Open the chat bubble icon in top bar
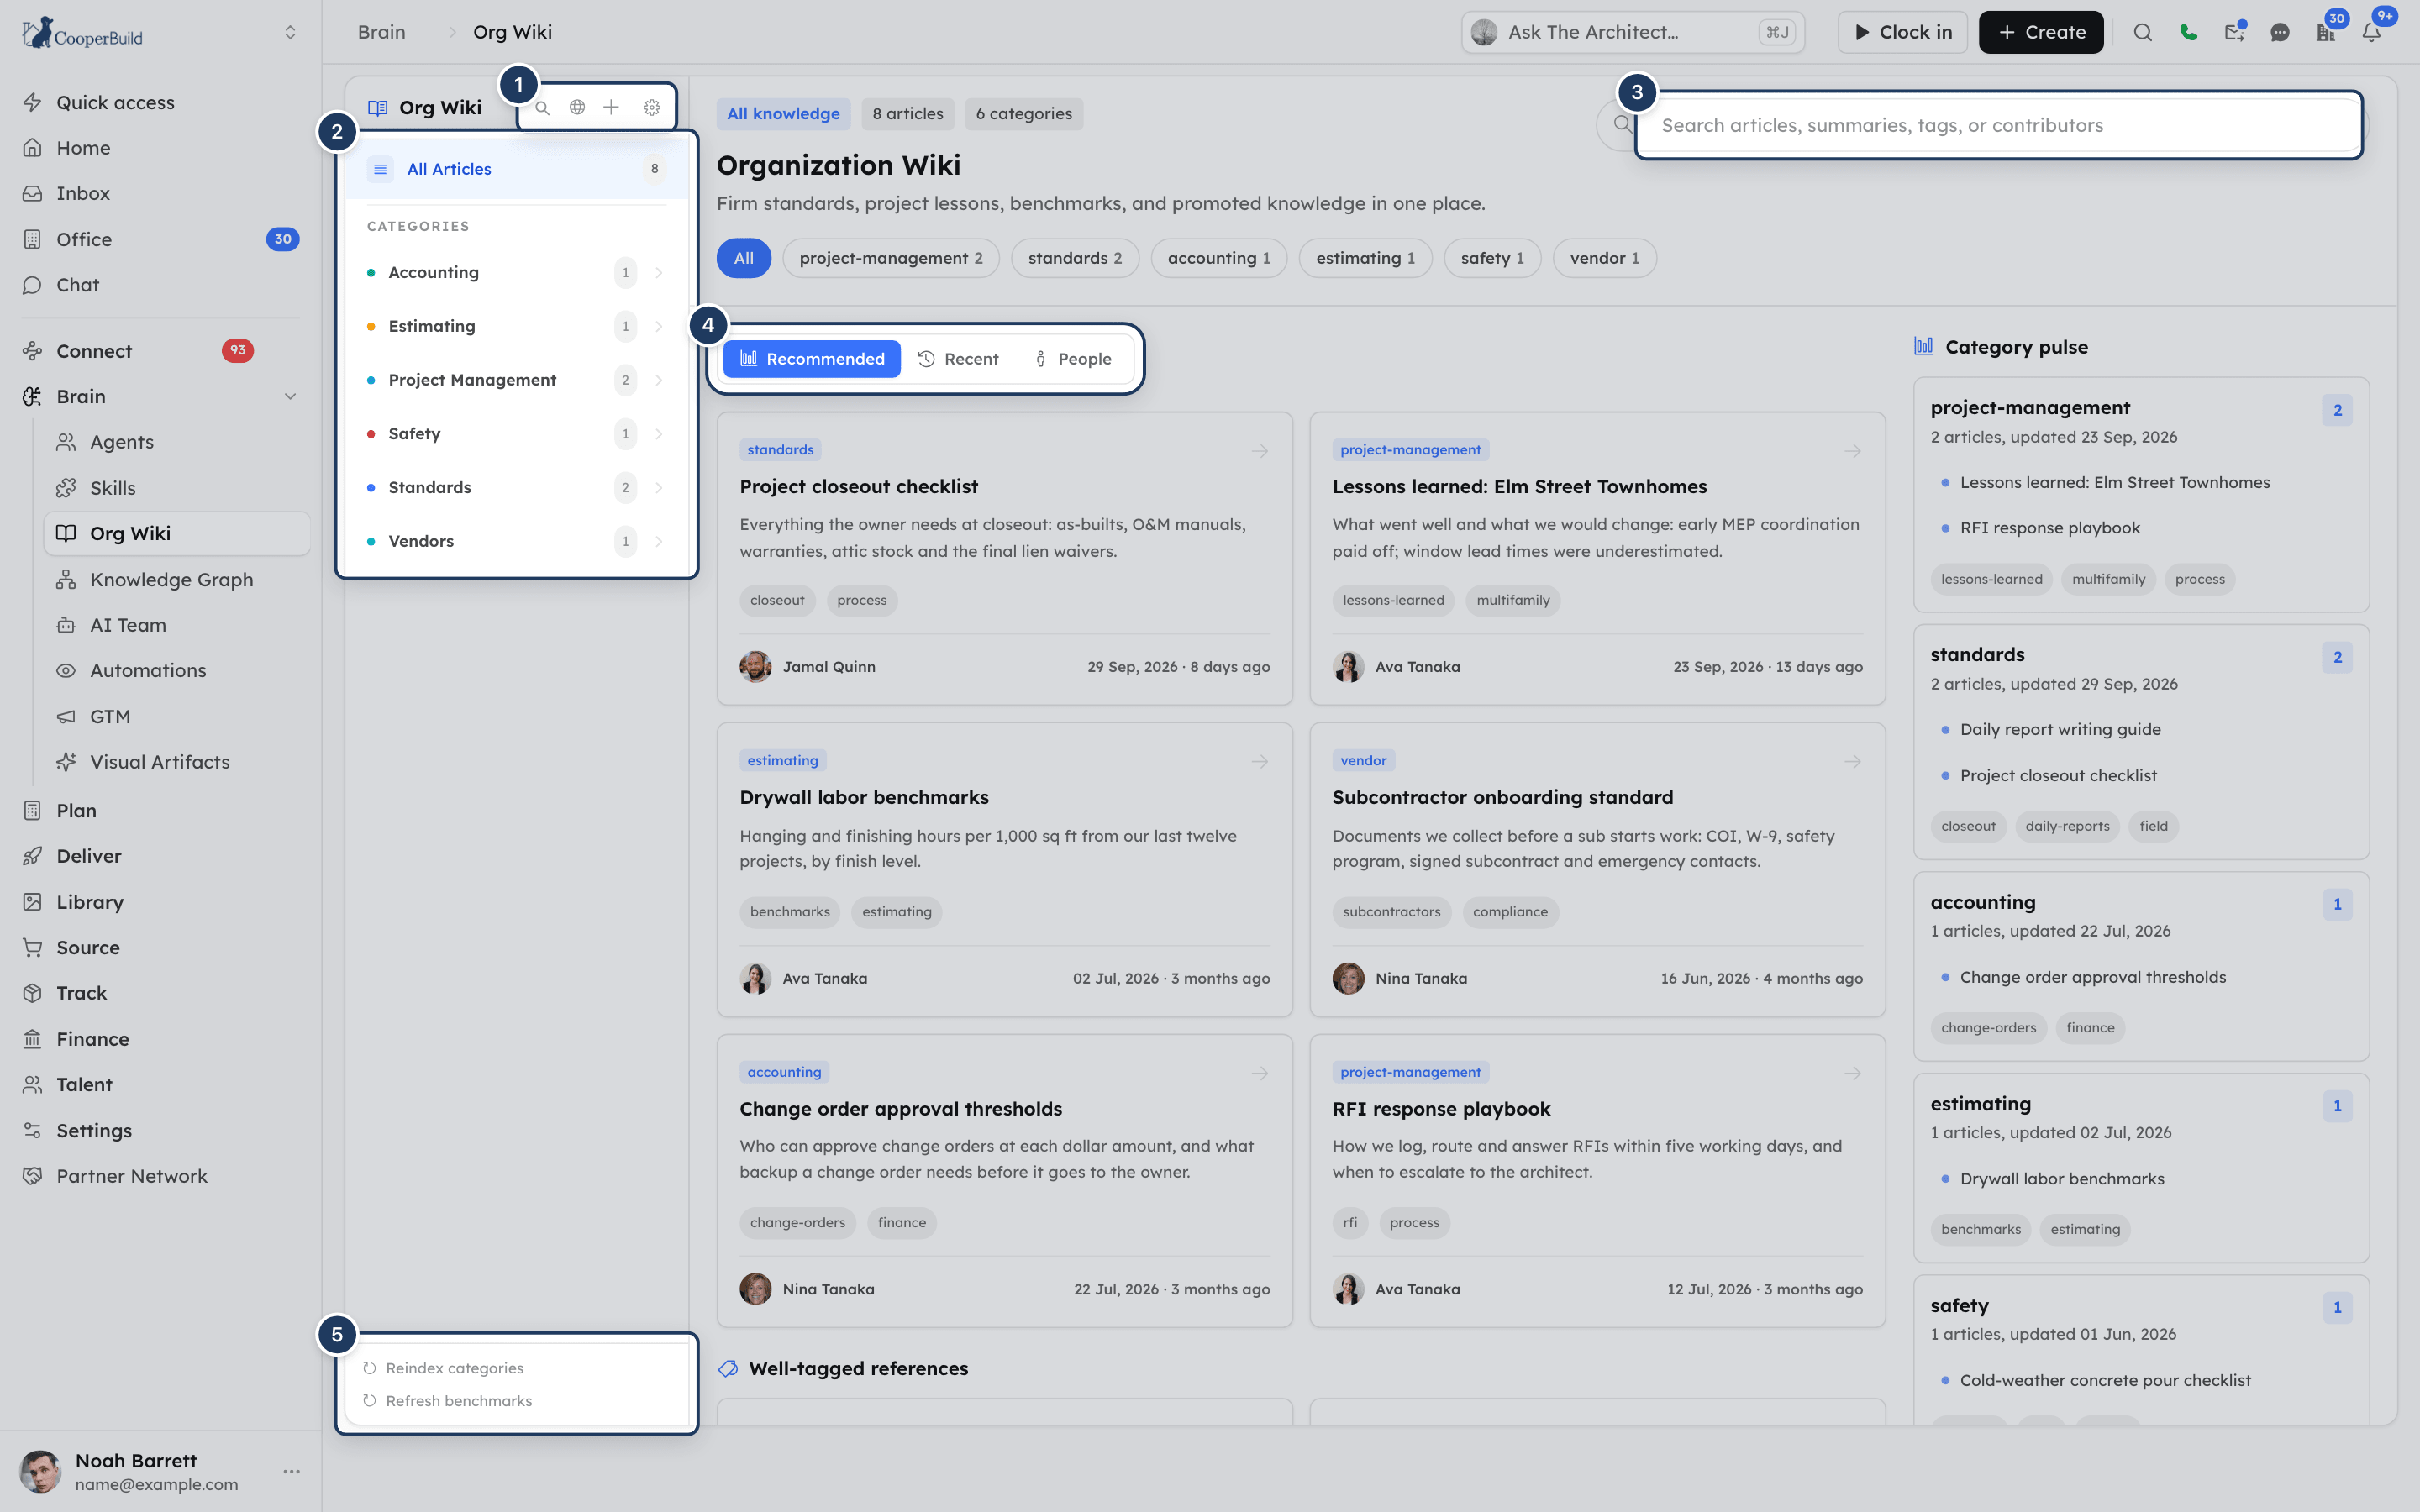This screenshot has height=1512, width=2420. tap(2280, 32)
